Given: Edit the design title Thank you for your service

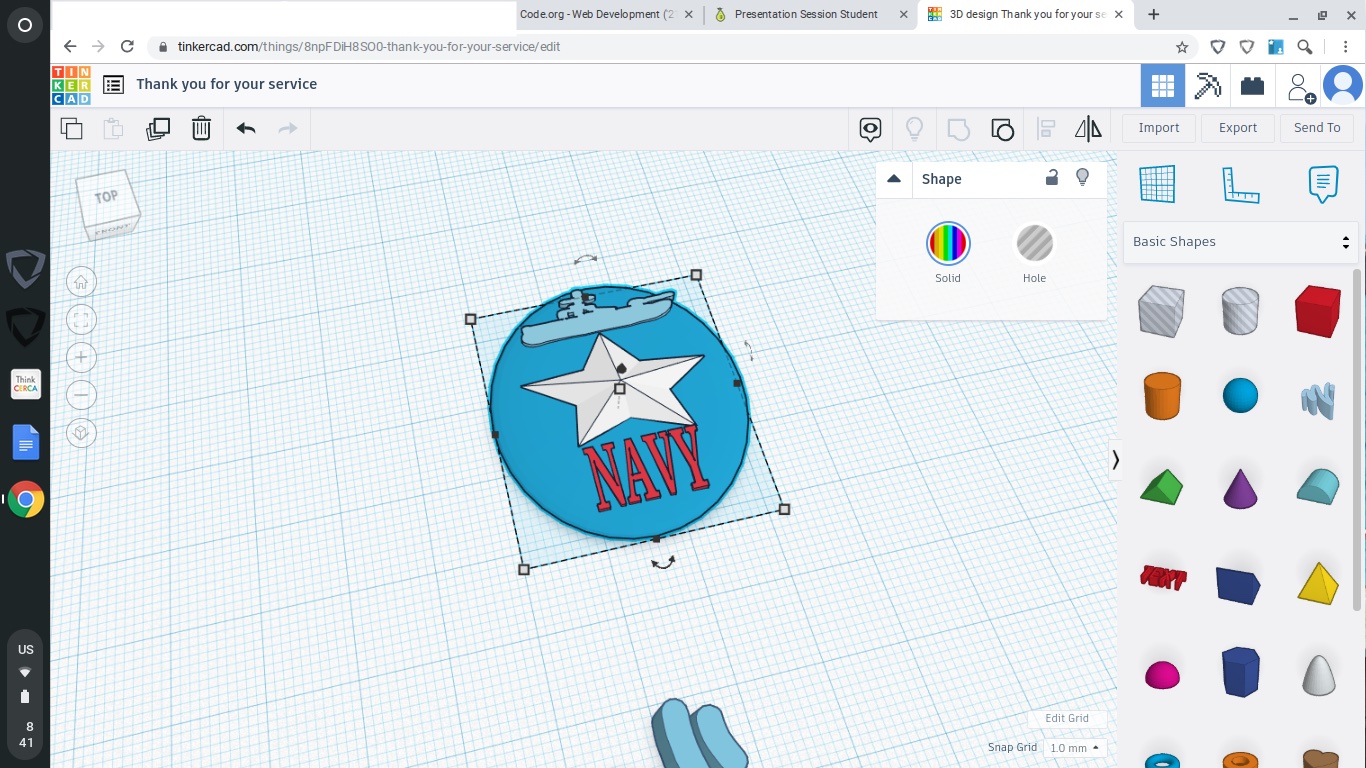Looking at the screenshot, I should [227, 84].
